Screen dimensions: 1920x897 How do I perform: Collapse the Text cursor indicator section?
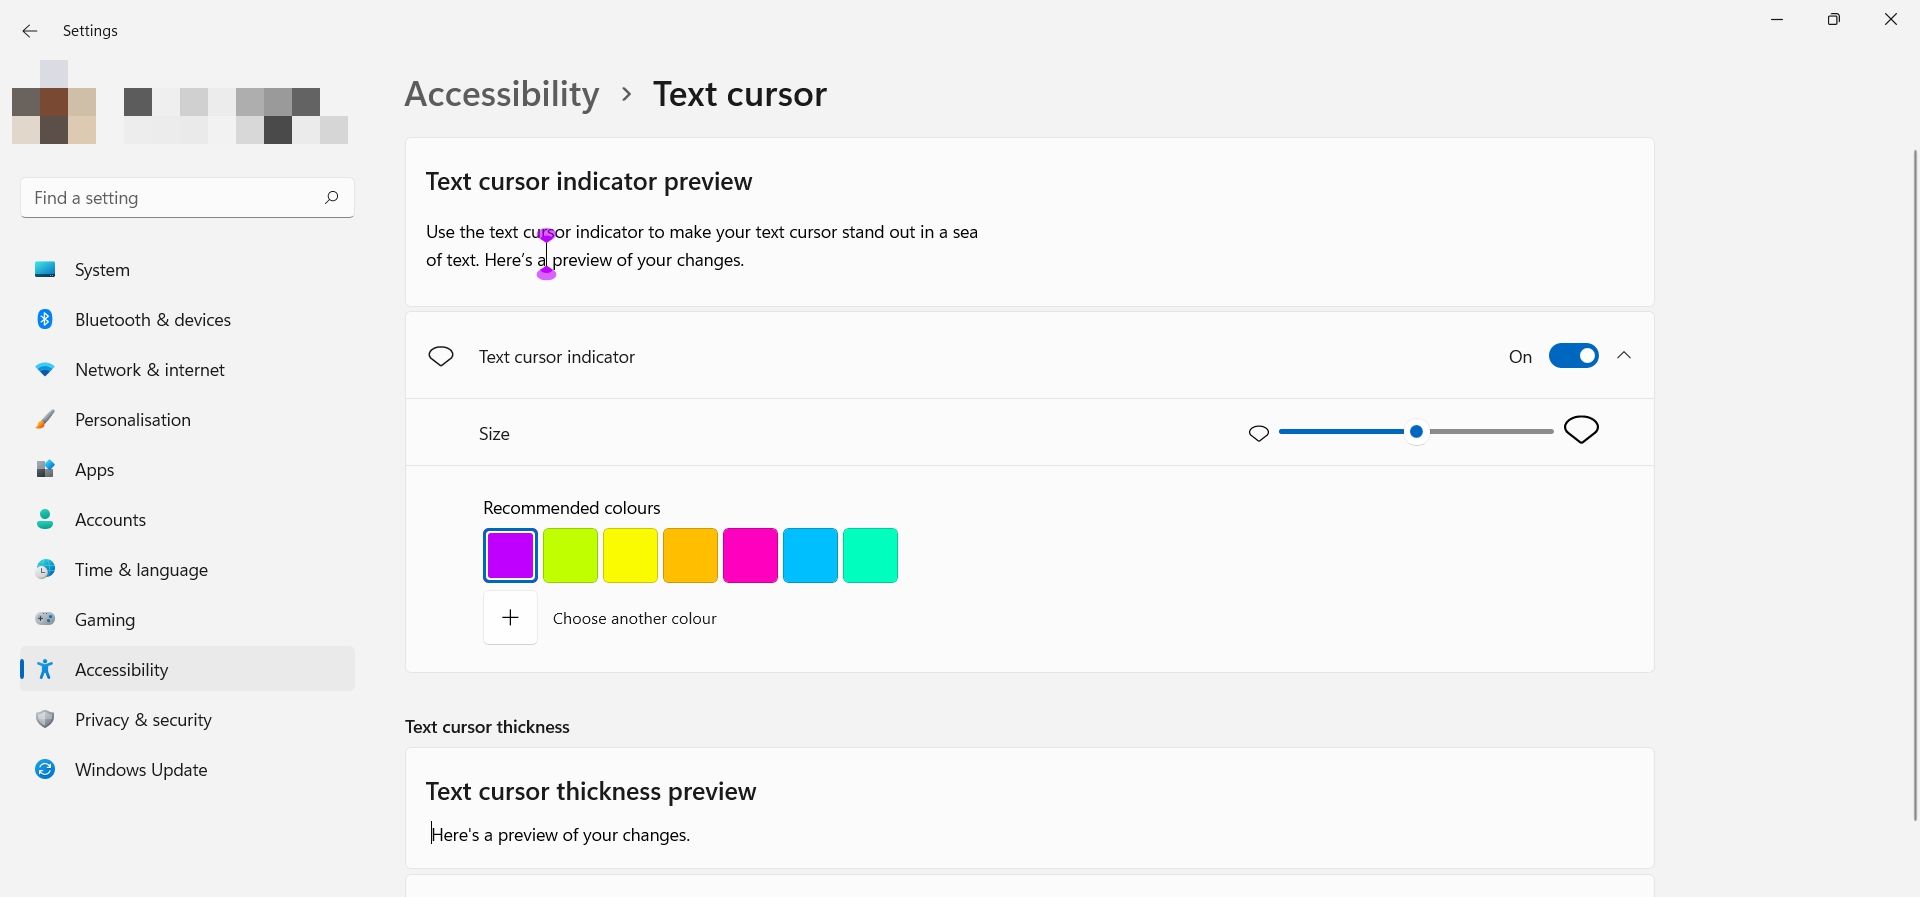coord(1624,356)
